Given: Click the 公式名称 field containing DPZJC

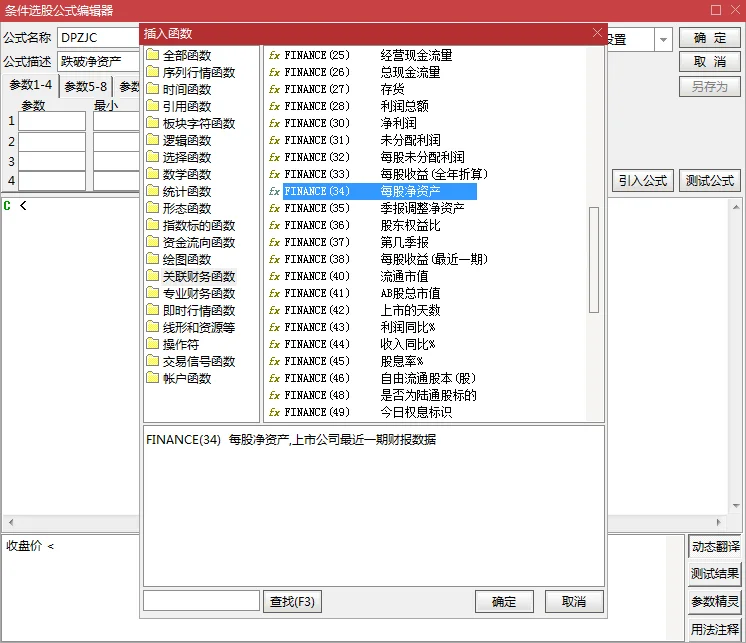Looking at the screenshot, I should 98,38.
